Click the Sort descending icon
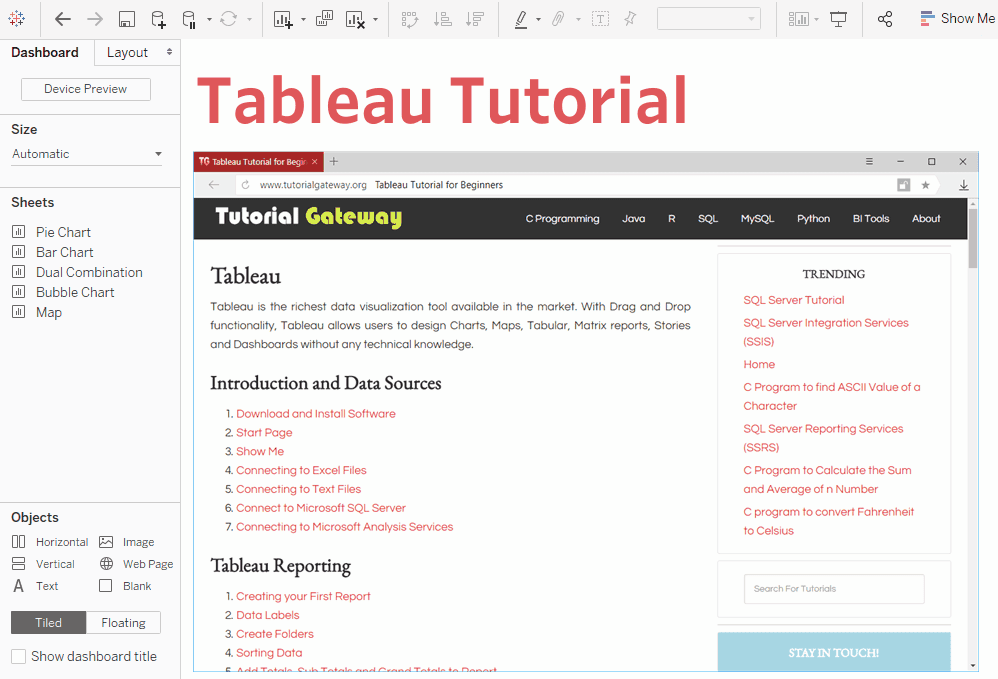Screen dimensions: 998x679 pyautogui.click(x=475, y=19)
